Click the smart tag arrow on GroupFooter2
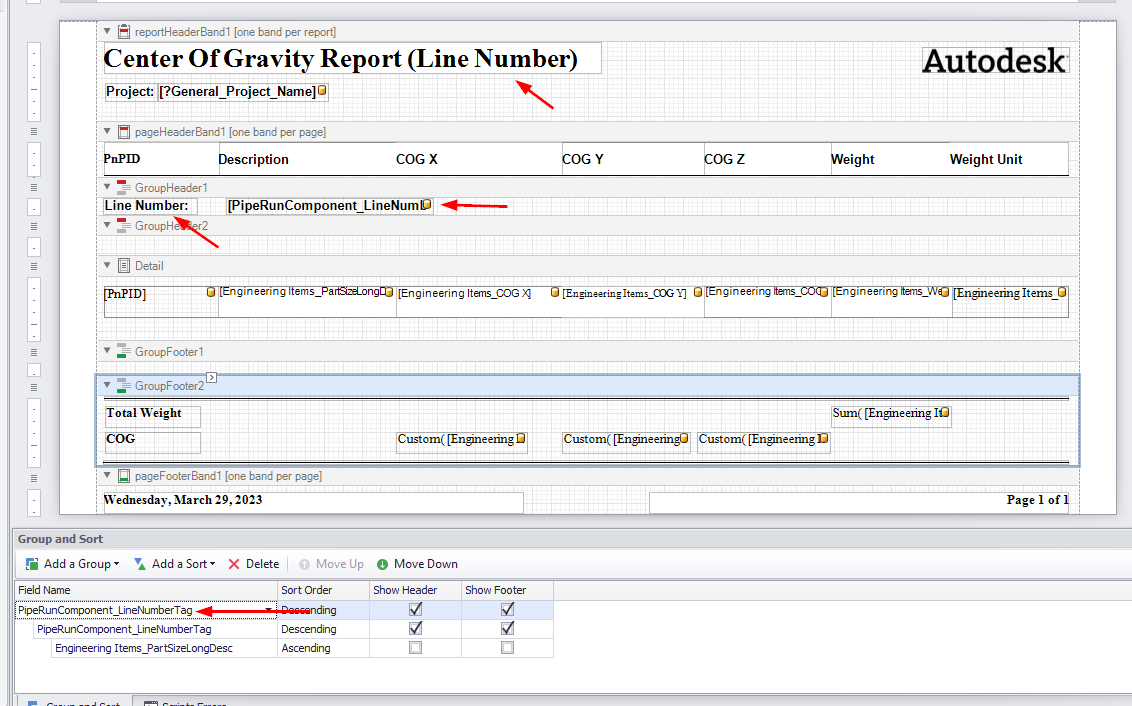The image size is (1132, 706). pos(210,378)
